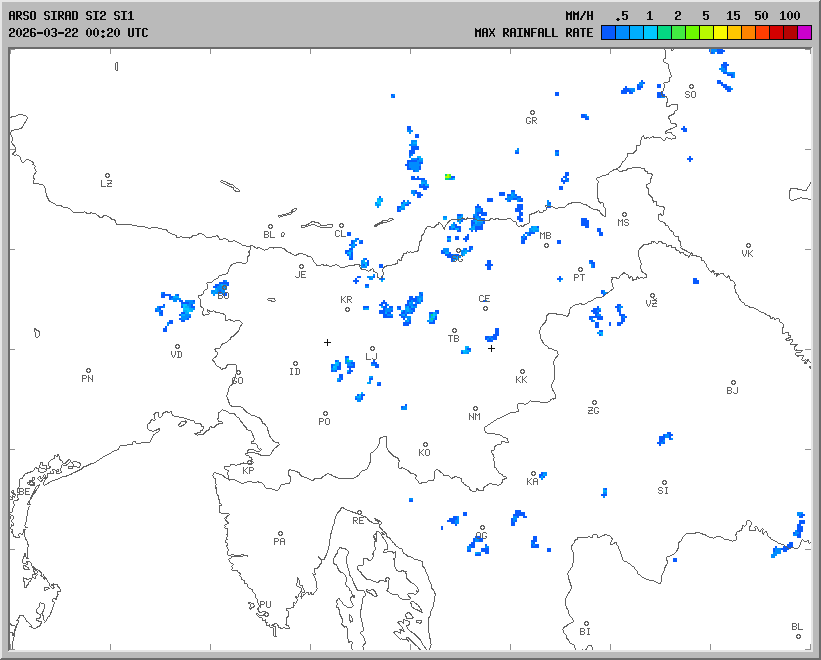The width and height of the screenshot is (821, 660).
Task: Click the MAX RAINFALL RATE label
Action: [x=534, y=33]
